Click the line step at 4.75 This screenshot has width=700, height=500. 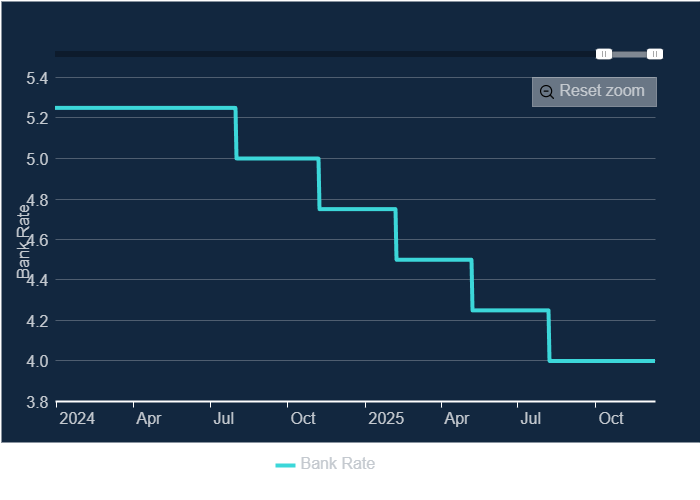coord(357,209)
